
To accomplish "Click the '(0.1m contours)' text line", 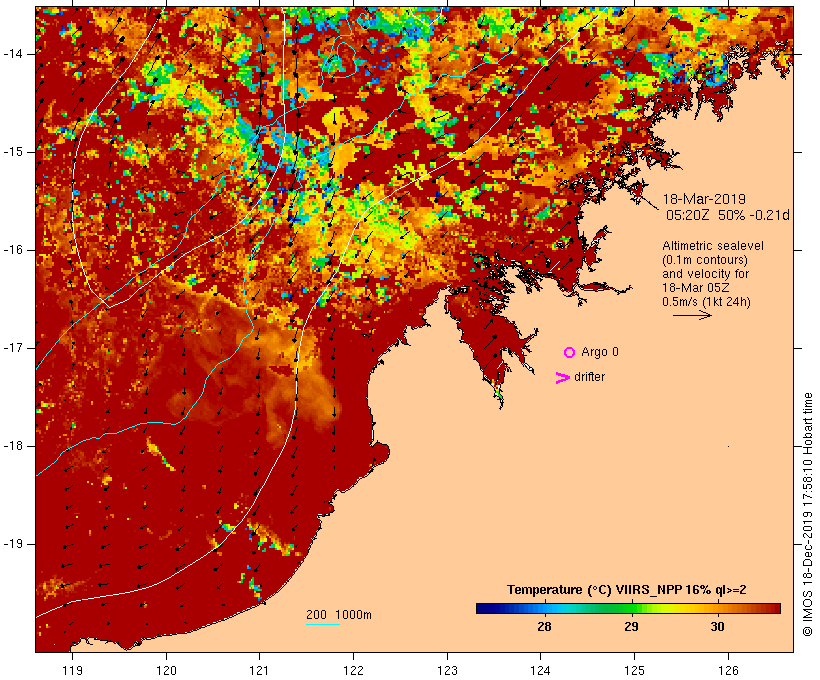I will tap(705, 260).
